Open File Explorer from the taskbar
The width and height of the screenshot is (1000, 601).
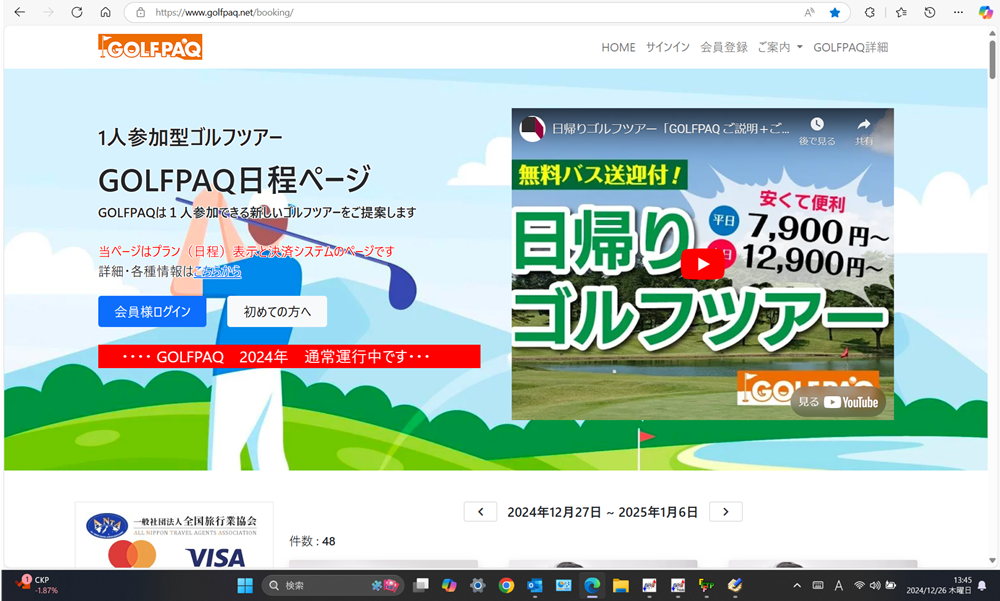coord(621,585)
